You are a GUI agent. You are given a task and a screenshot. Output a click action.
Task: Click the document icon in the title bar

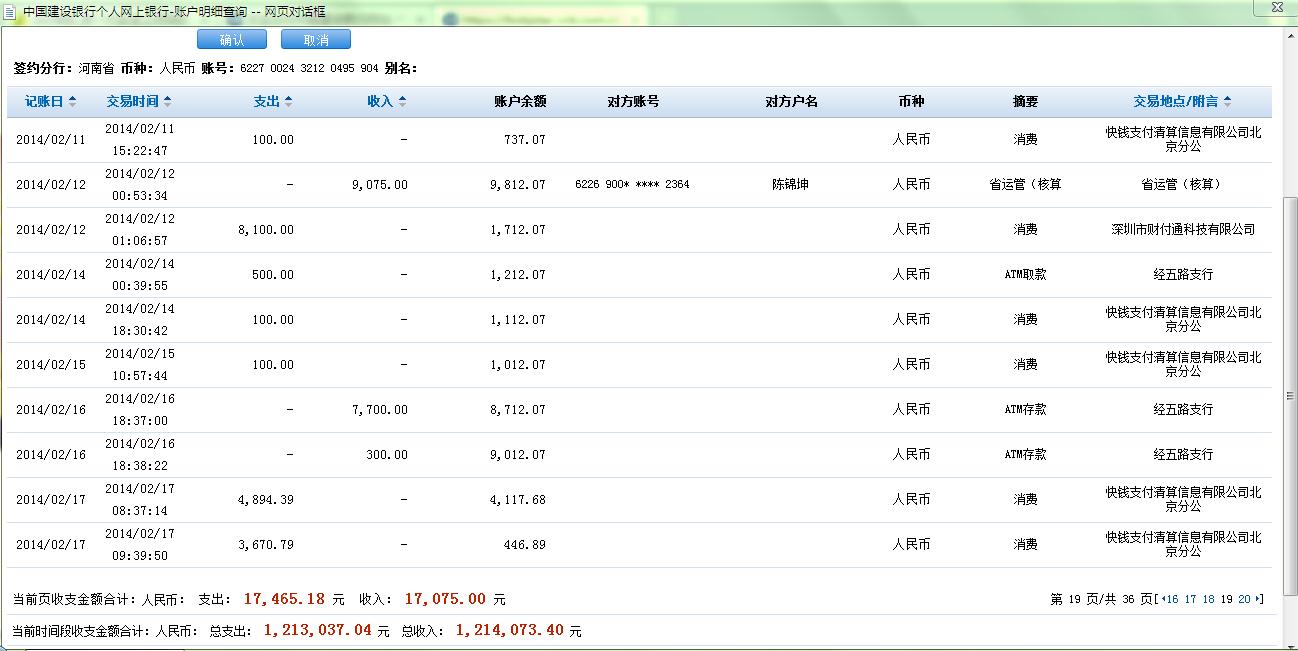pyautogui.click(x=9, y=12)
